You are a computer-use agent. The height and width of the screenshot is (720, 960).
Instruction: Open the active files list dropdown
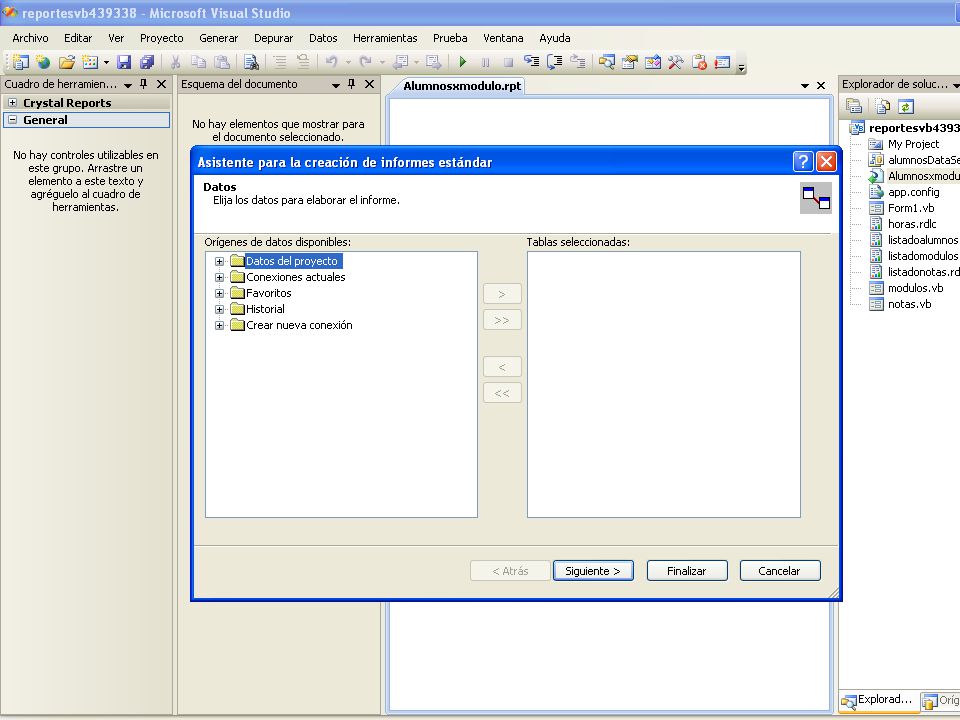[804, 86]
